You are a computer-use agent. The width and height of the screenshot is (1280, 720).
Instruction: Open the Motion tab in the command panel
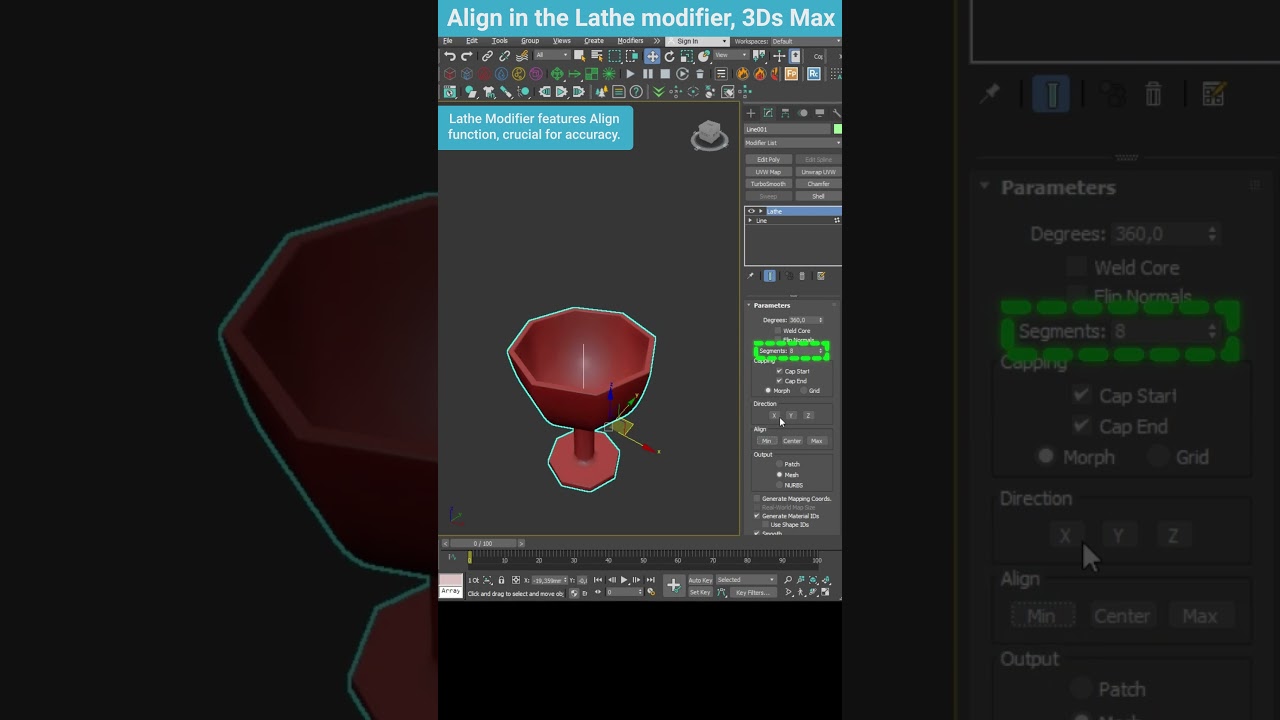click(x=802, y=113)
